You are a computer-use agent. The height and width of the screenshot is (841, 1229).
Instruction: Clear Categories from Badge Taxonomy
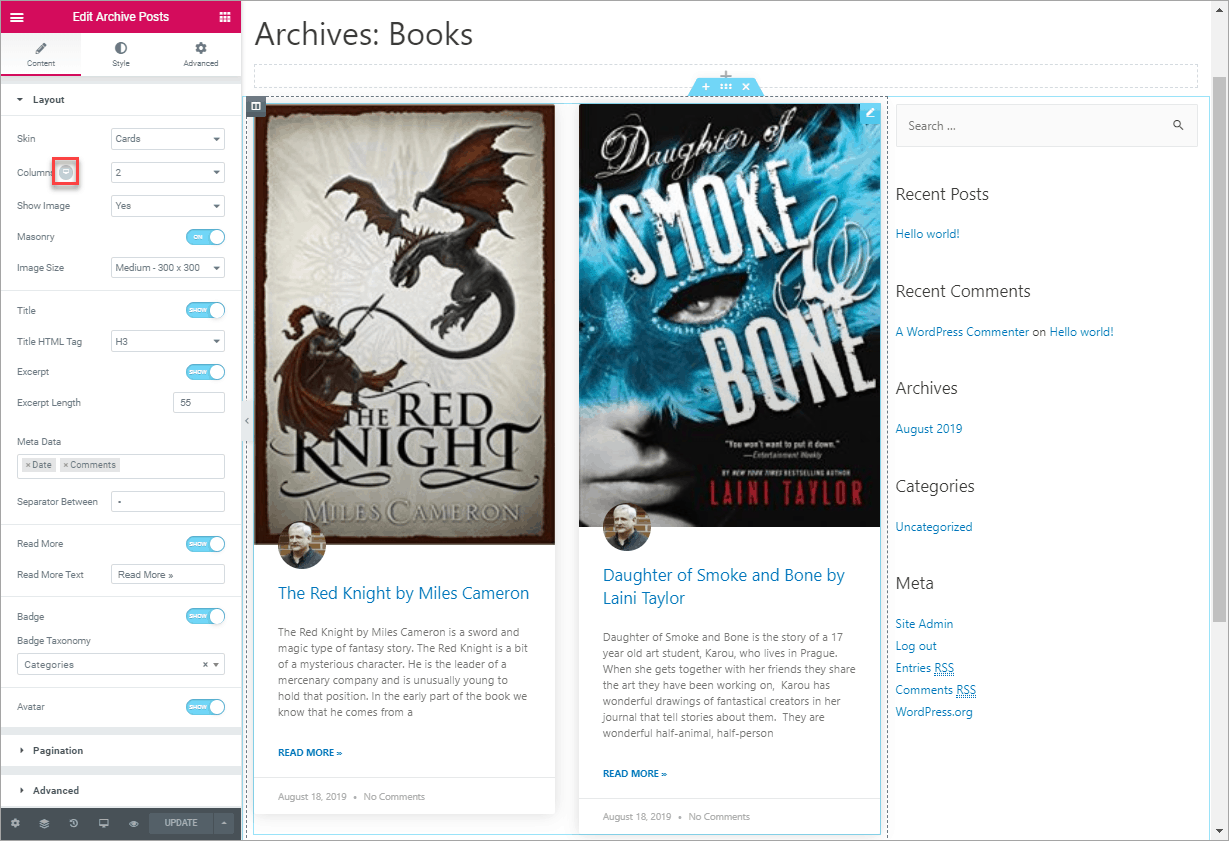(205, 664)
